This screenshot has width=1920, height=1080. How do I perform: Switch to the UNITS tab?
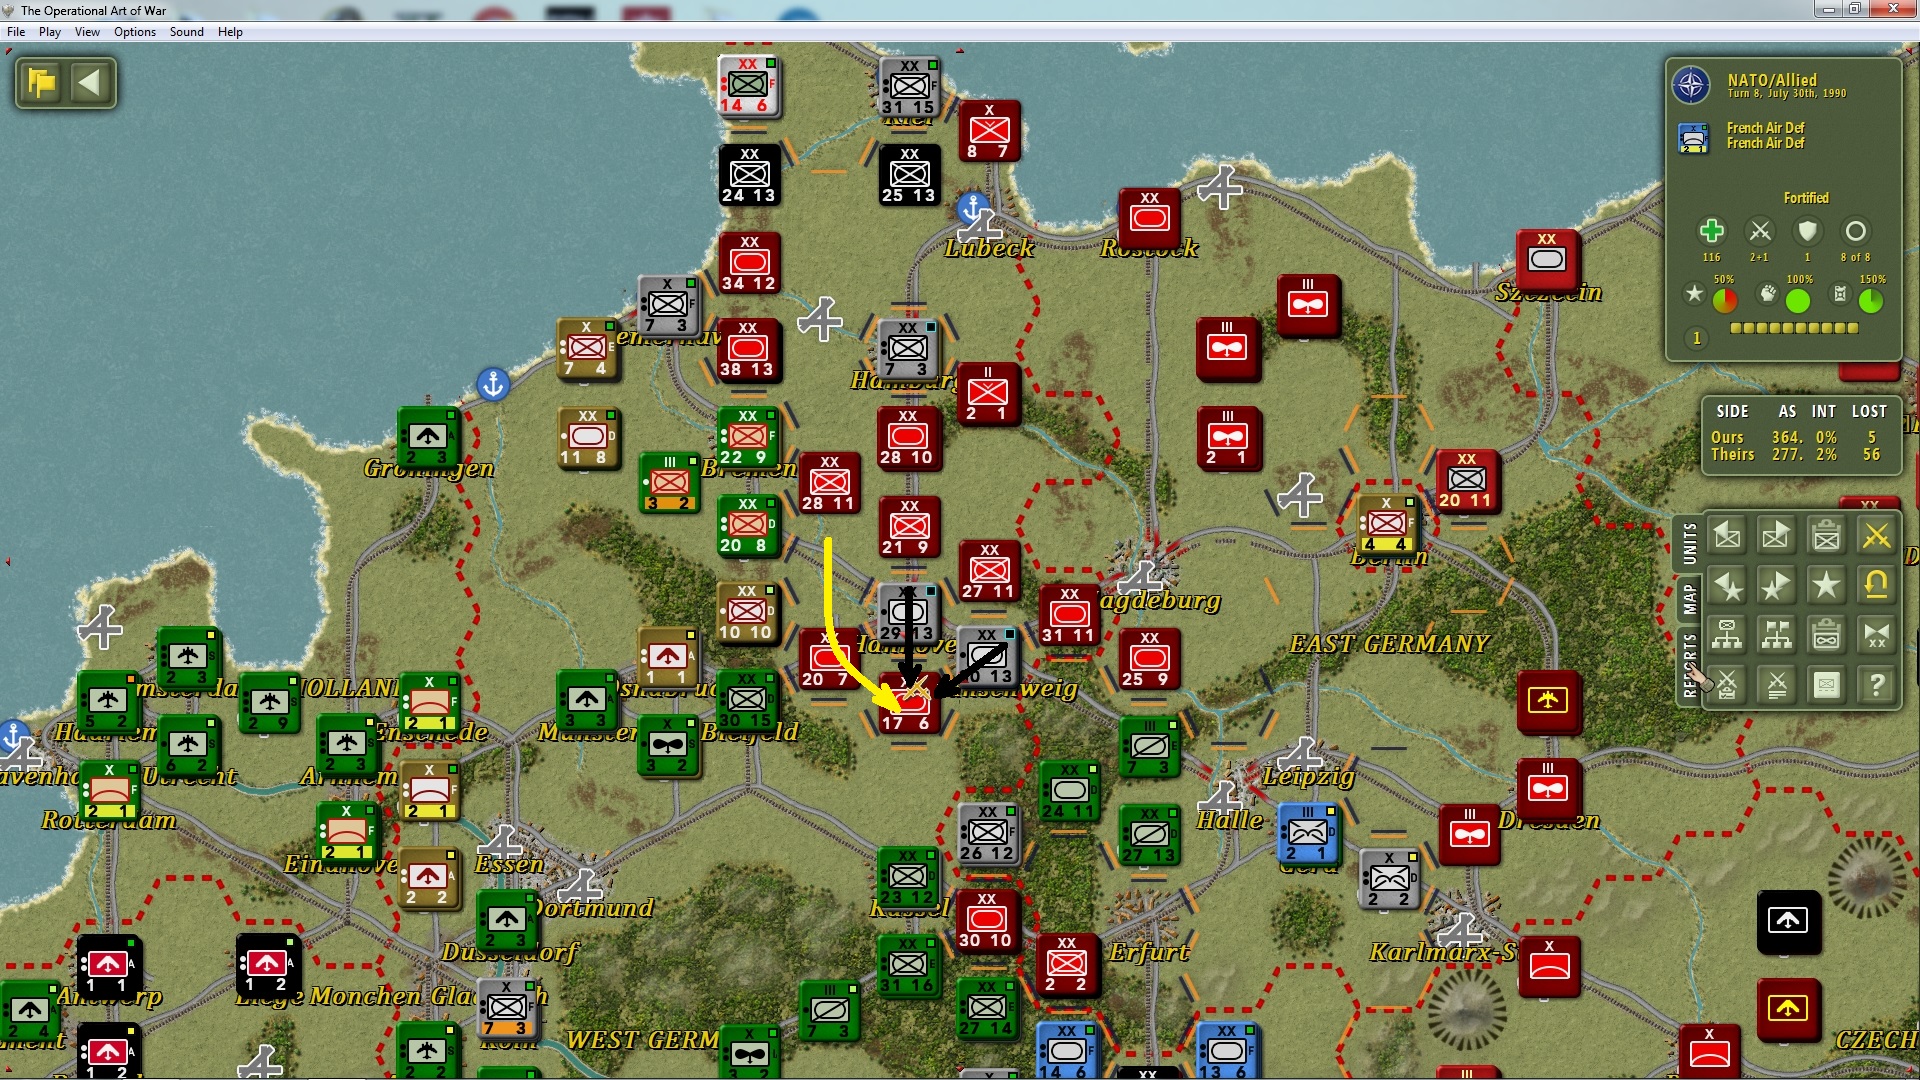point(1689,544)
